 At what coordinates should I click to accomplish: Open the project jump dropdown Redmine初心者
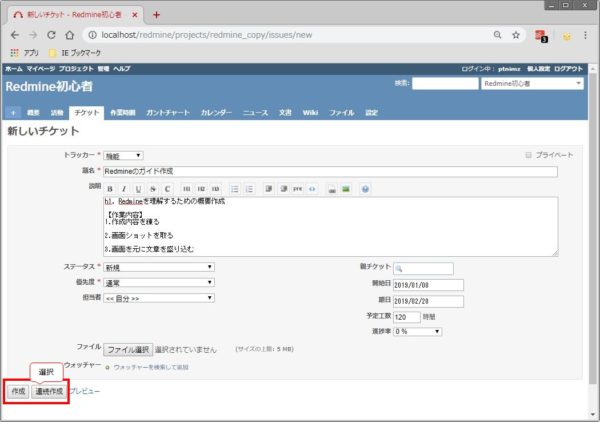[x=532, y=83]
